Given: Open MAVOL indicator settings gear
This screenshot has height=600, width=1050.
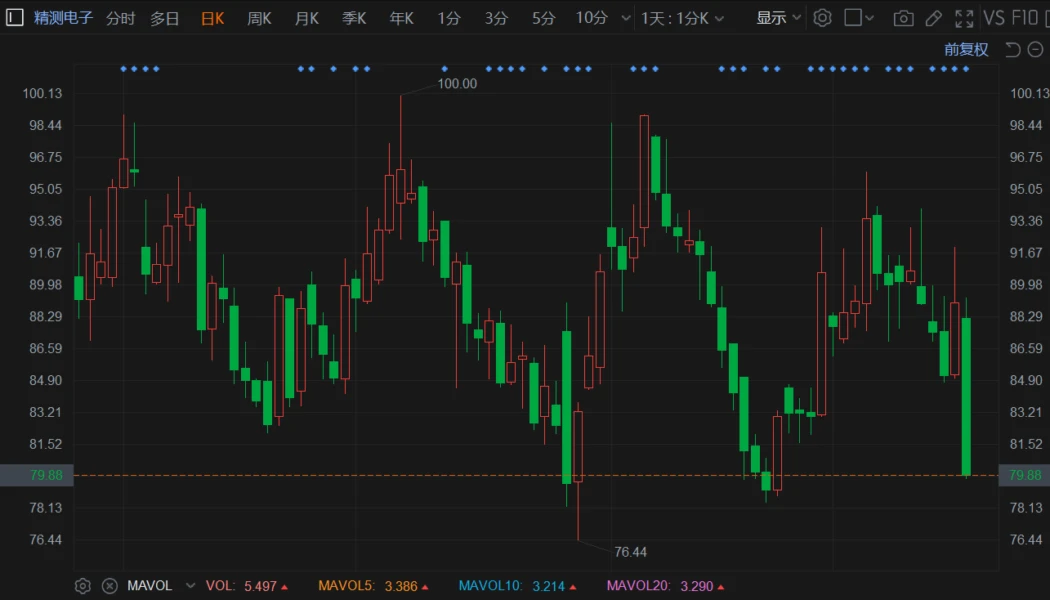Looking at the screenshot, I should pyautogui.click(x=83, y=586).
